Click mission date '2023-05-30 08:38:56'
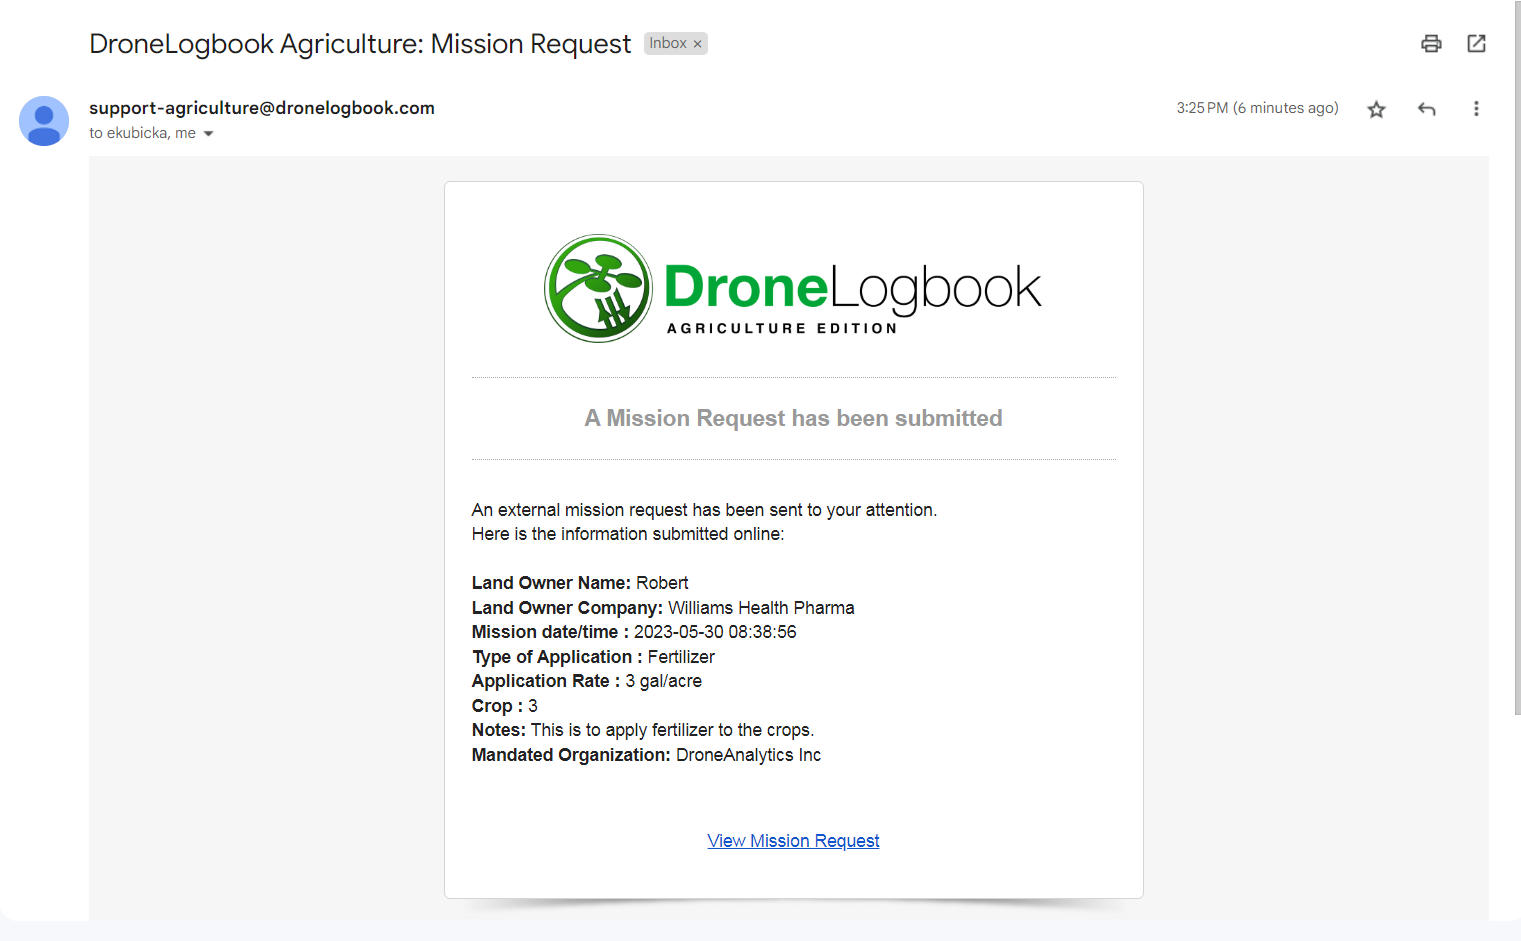The image size is (1521, 941). click(715, 632)
